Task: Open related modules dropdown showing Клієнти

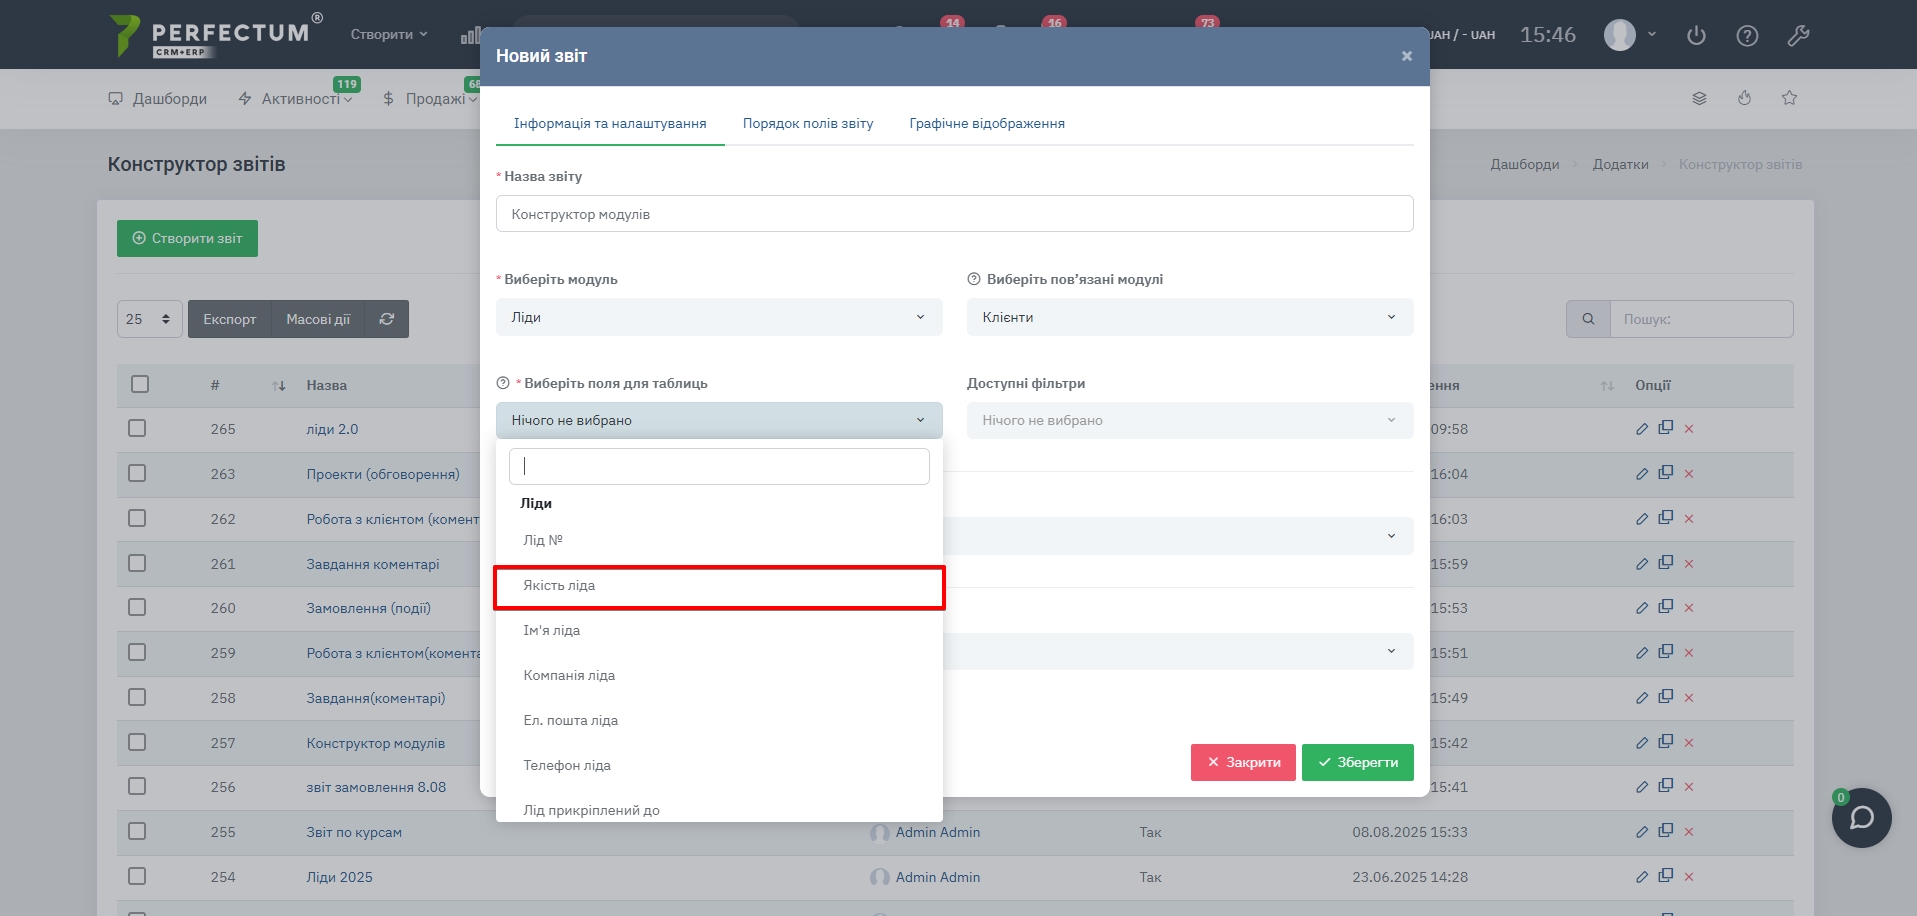Action: pos(1190,317)
